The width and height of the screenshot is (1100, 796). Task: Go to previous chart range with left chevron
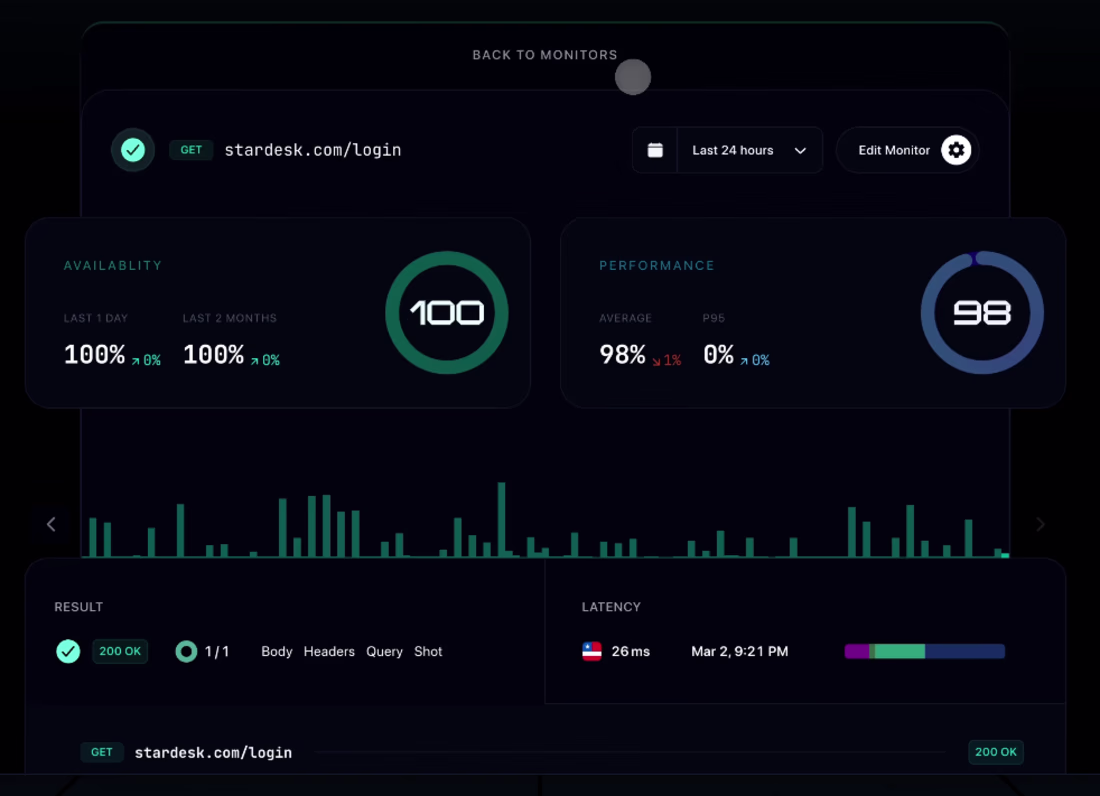[x=51, y=524]
